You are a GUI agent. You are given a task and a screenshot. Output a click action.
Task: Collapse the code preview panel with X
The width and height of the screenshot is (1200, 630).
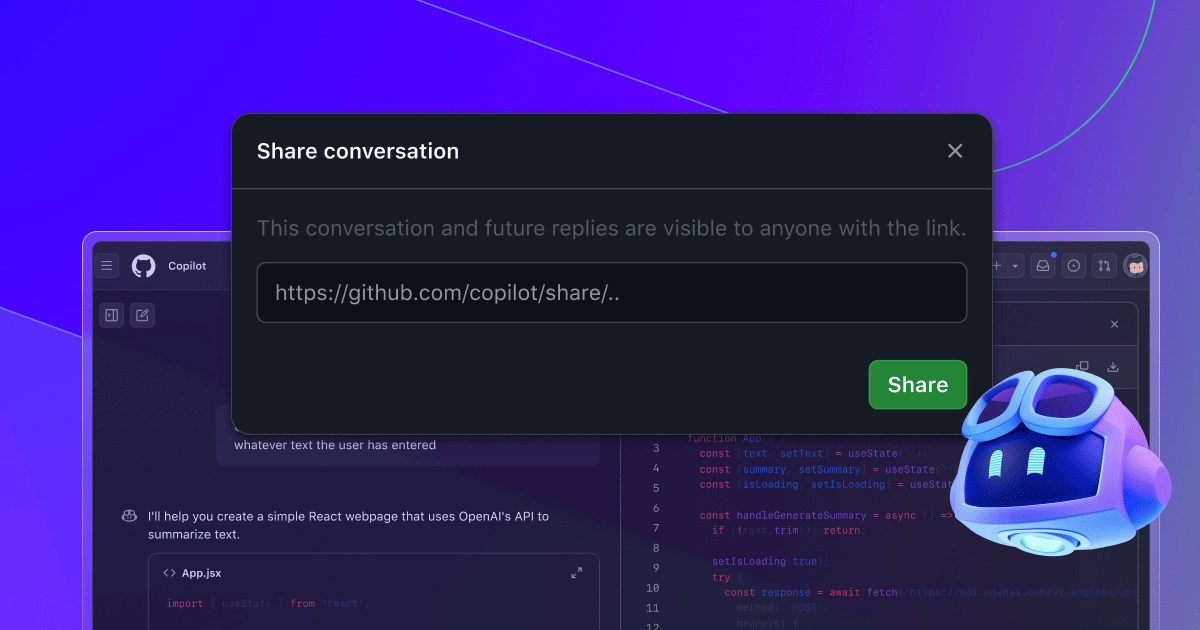[1114, 324]
